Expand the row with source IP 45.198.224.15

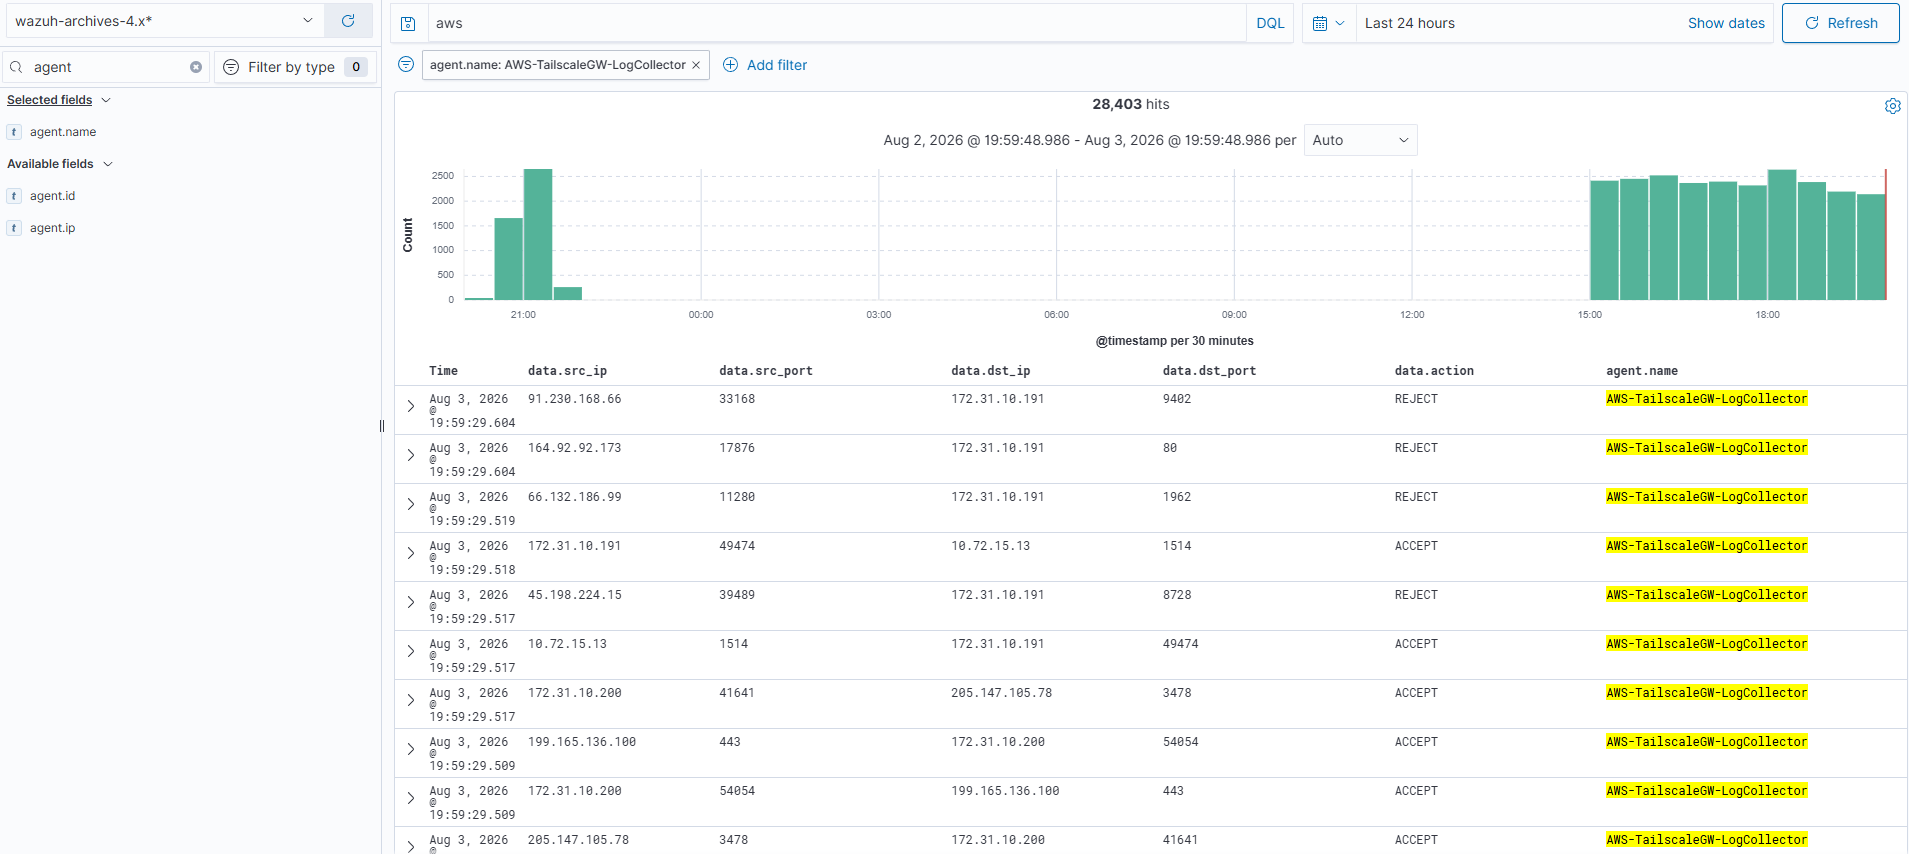click(410, 602)
